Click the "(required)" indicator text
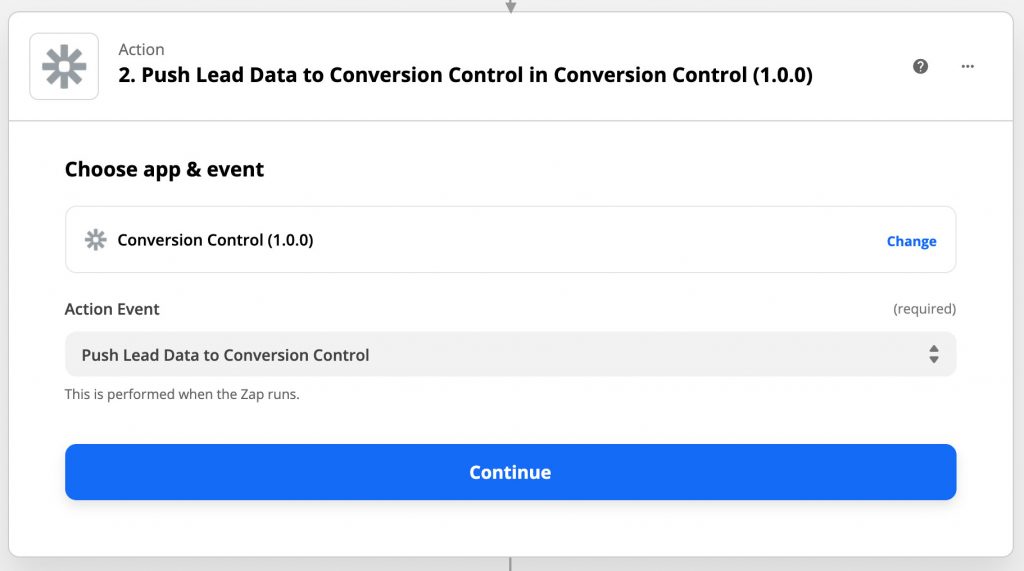 click(924, 309)
